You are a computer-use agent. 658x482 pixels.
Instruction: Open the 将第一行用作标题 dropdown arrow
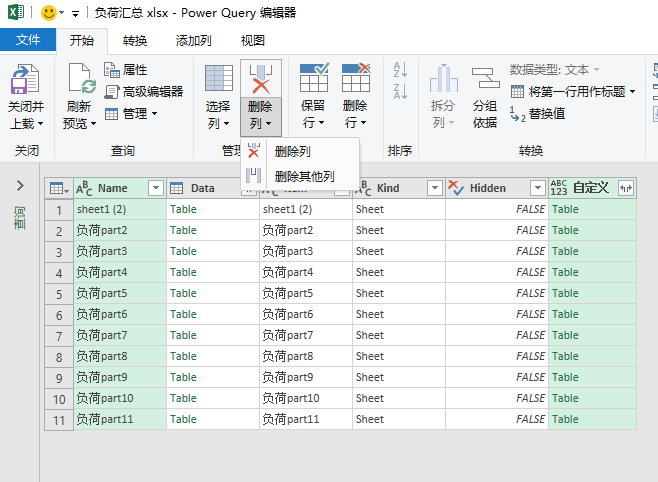point(632,91)
